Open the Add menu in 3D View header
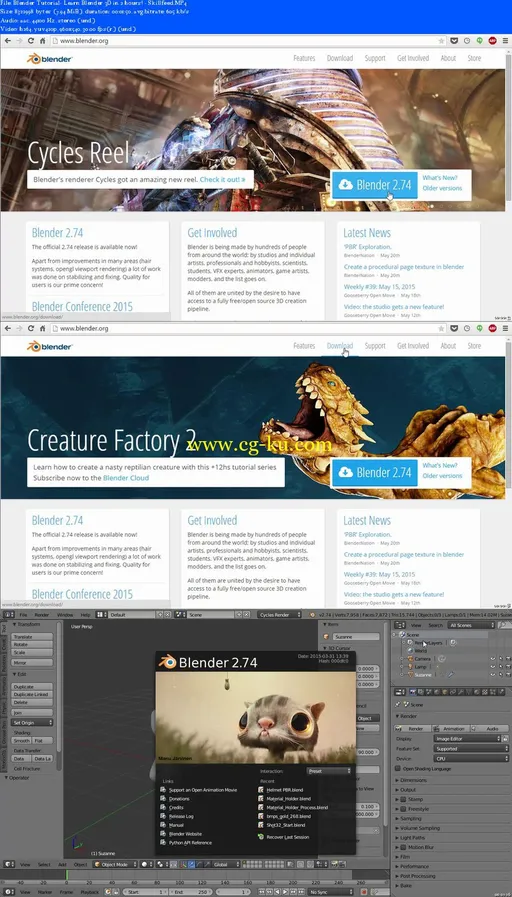 pos(62,864)
